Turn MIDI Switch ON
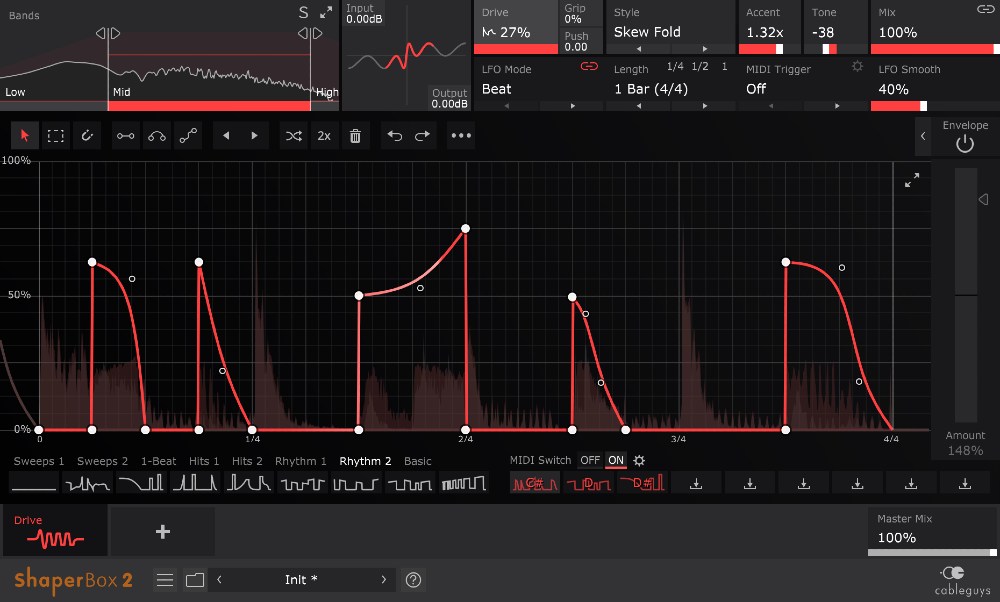Screen dimensions: 1000x602 click(x=615, y=460)
